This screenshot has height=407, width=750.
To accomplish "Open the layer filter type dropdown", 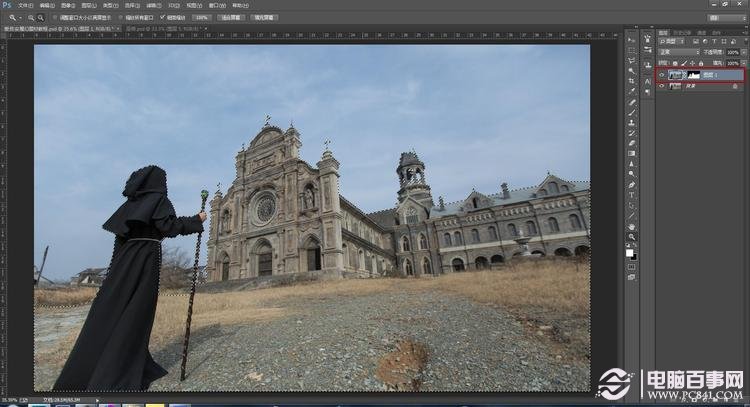I will pos(669,43).
